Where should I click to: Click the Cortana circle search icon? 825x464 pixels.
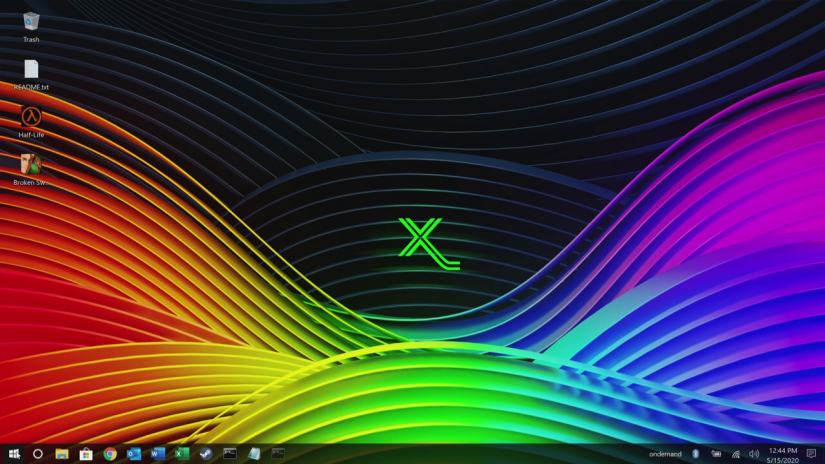(x=38, y=453)
